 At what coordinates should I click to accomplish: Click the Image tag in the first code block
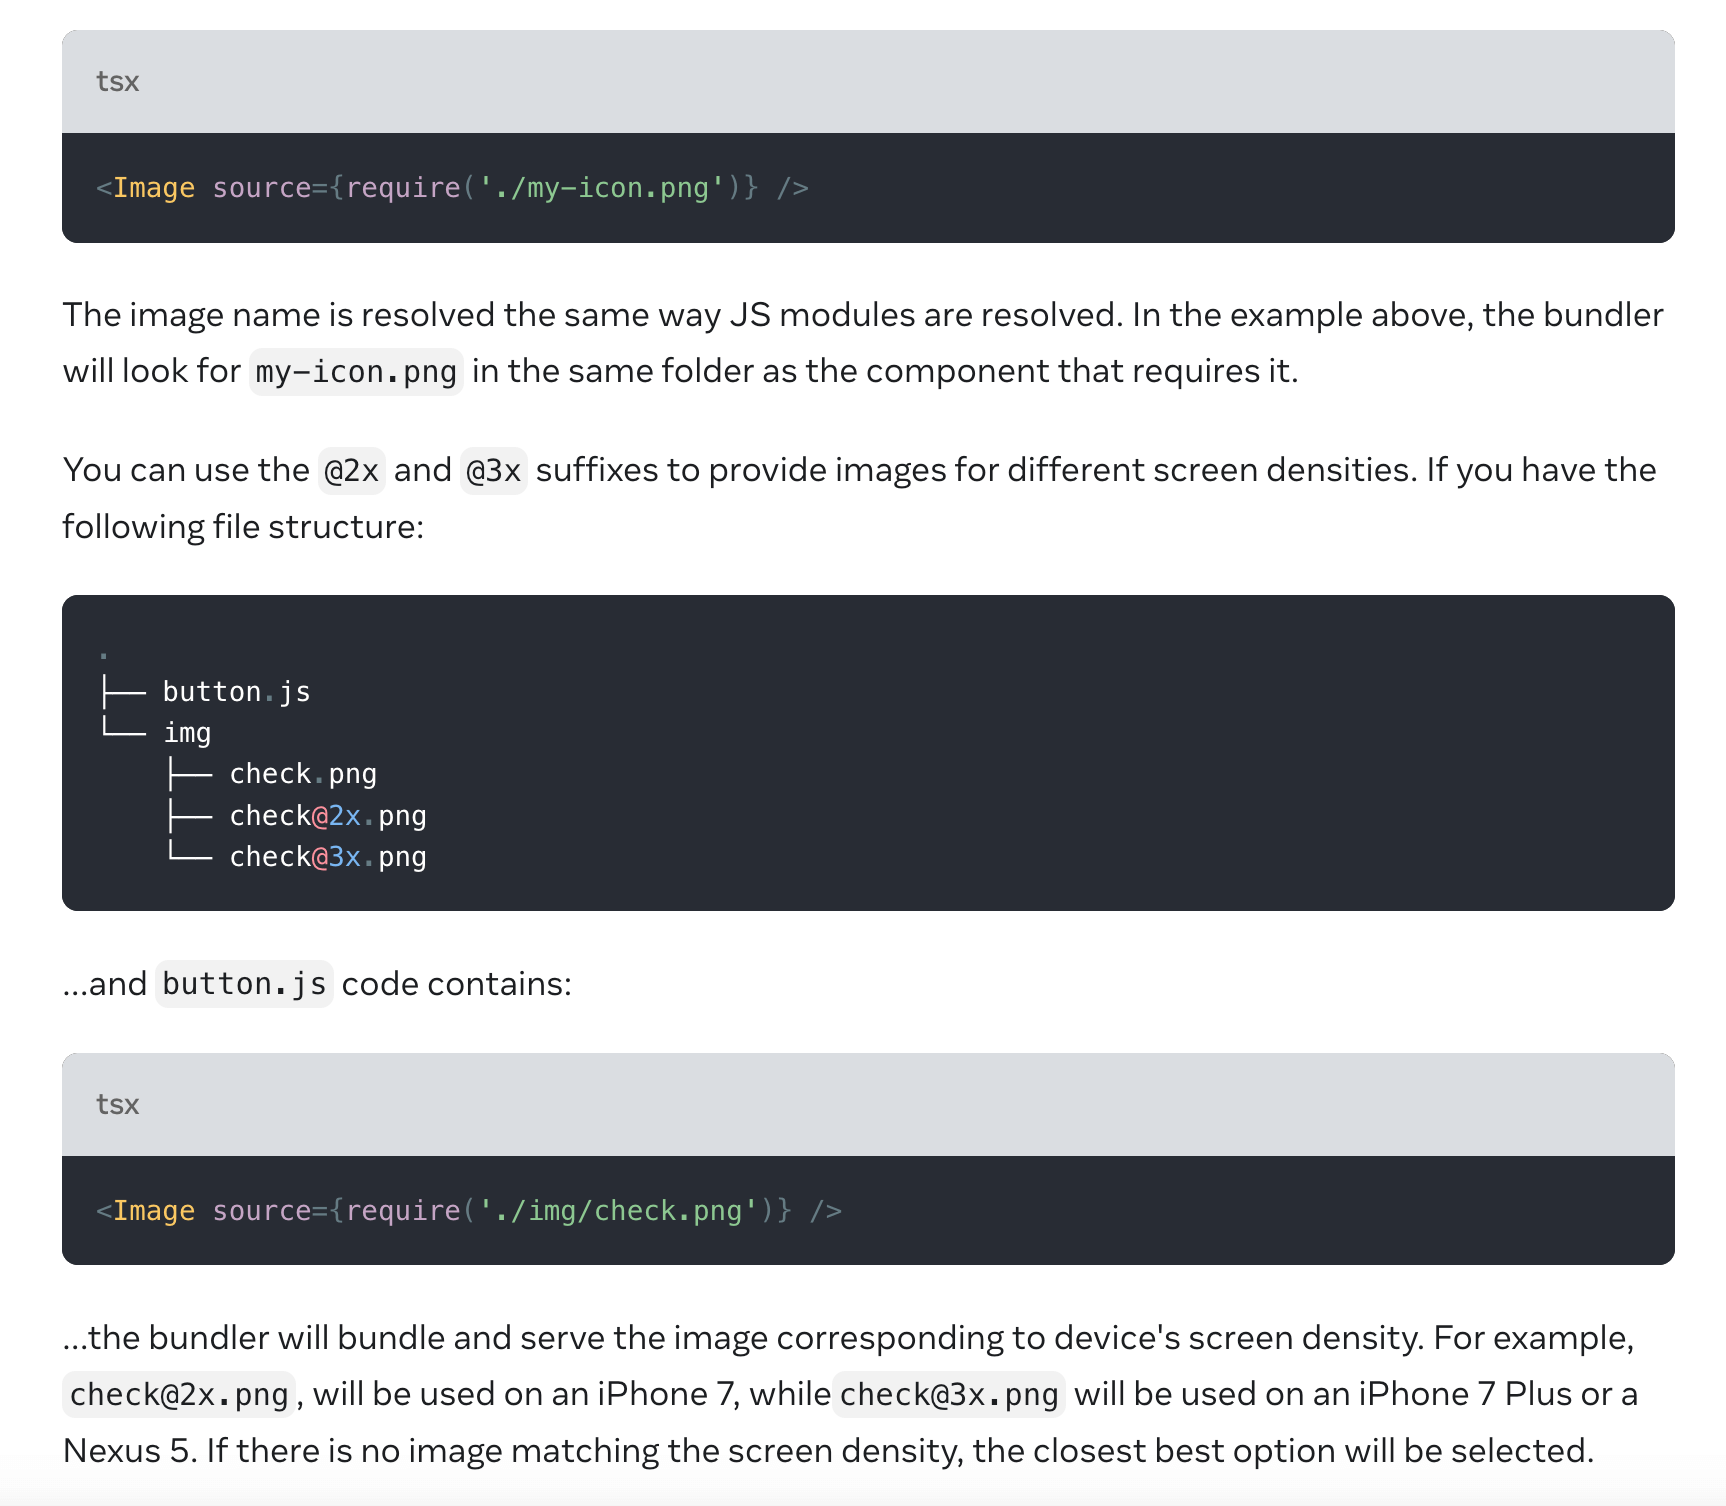(153, 187)
